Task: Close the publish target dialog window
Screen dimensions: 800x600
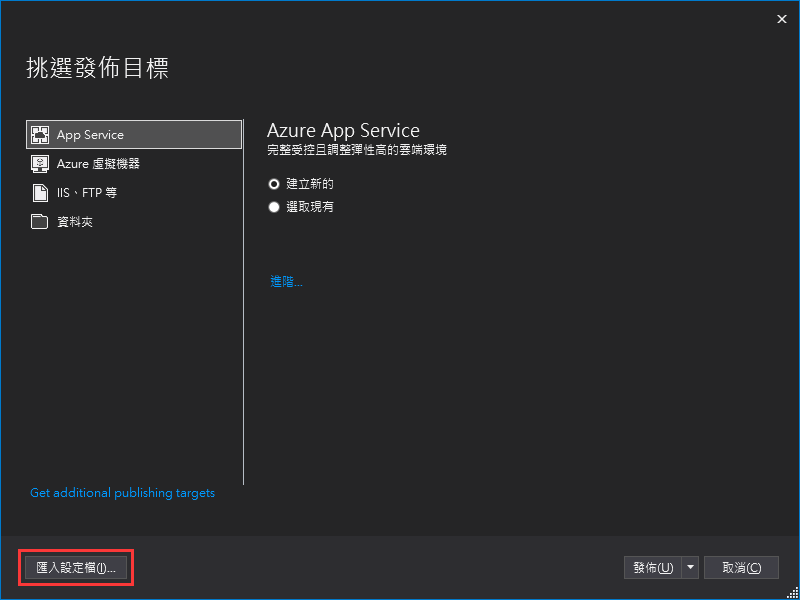Action: tap(781, 19)
